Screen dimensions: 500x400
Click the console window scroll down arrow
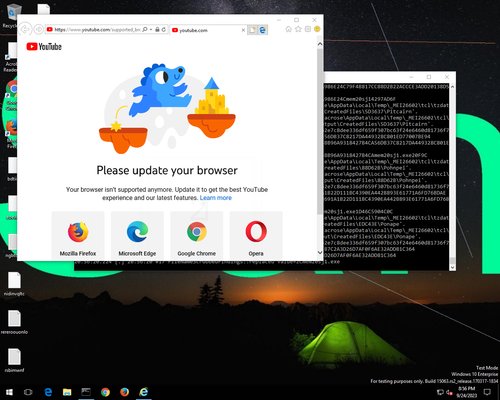pyautogui.click(x=452, y=267)
